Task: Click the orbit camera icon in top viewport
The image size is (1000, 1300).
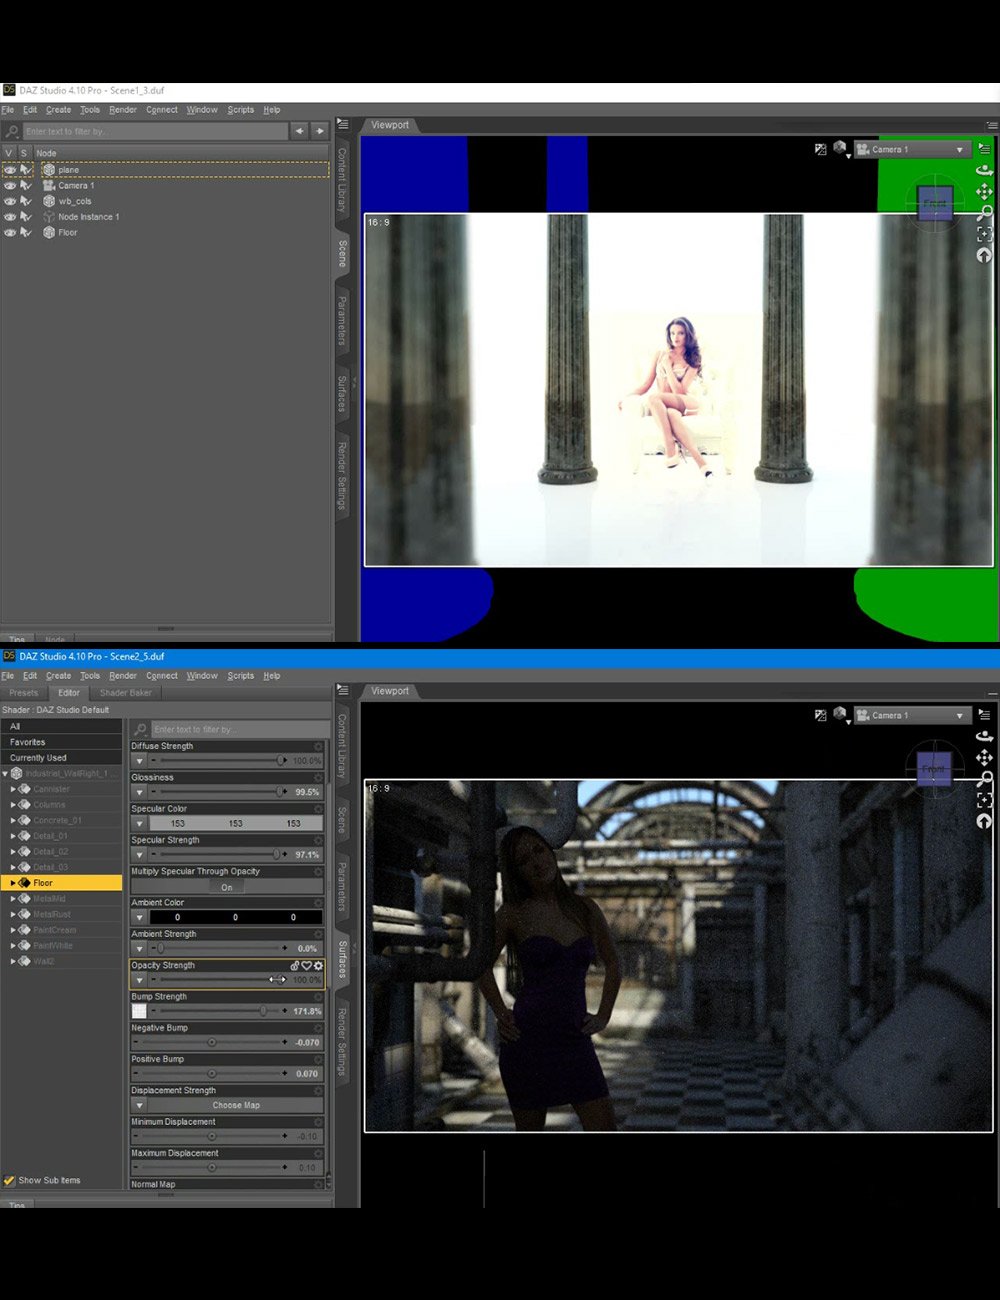Action: click(x=984, y=169)
